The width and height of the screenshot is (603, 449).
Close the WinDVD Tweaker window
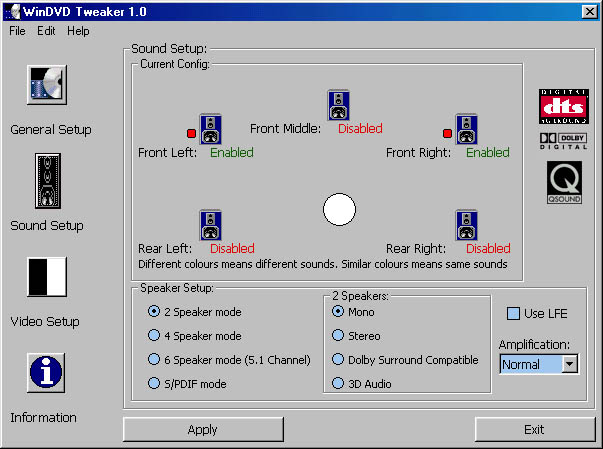click(x=590, y=12)
